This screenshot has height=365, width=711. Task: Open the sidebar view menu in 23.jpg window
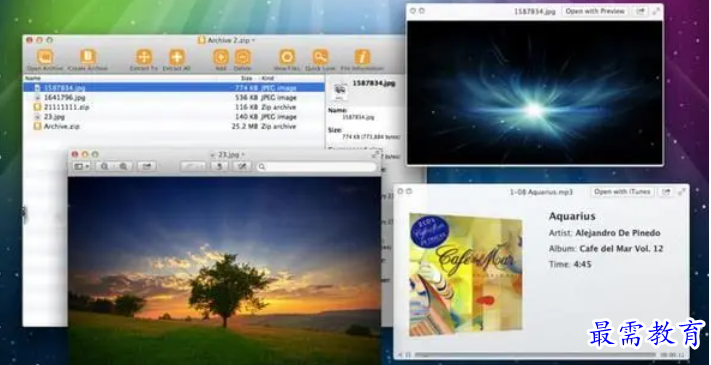pyautogui.click(x=82, y=167)
